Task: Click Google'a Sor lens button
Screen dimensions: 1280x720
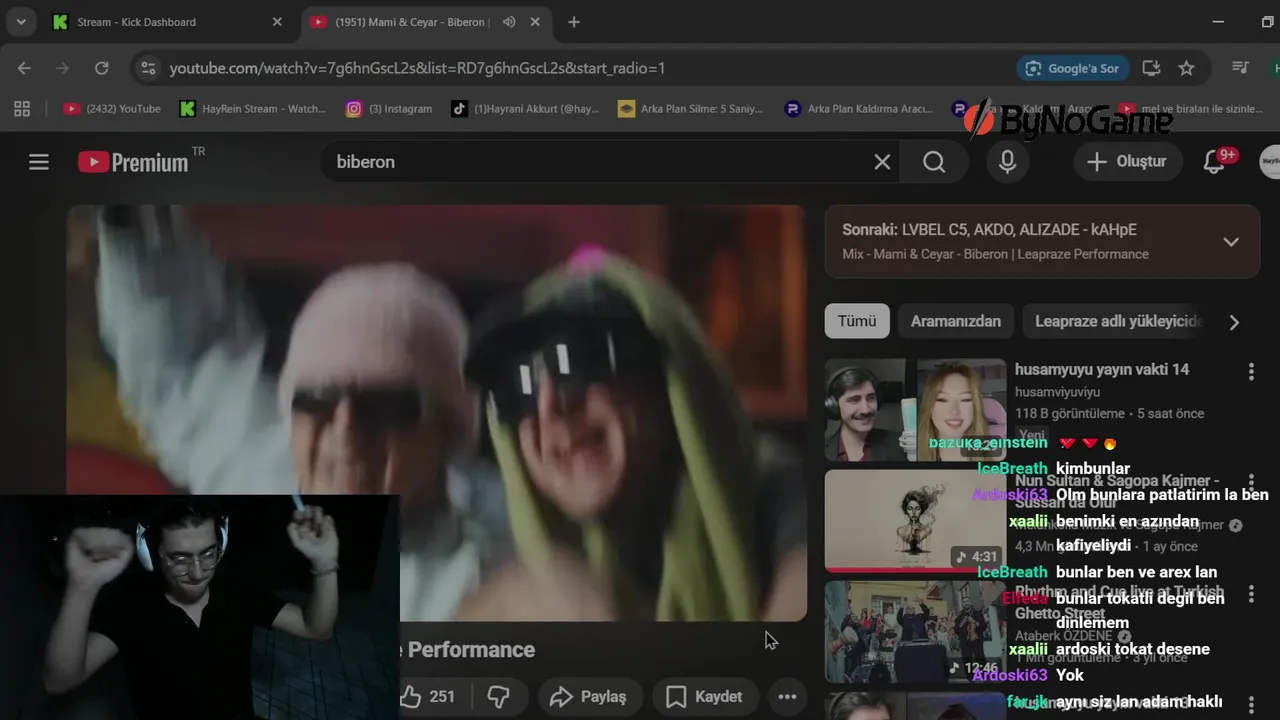Action: click(x=1072, y=68)
